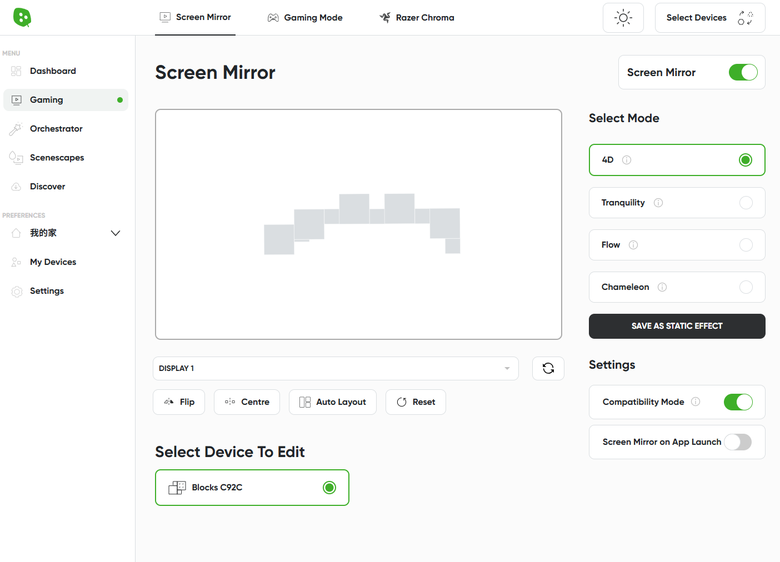Click the Gaming monitor icon in sidebar
This screenshot has height=562, width=780.
coord(16,100)
